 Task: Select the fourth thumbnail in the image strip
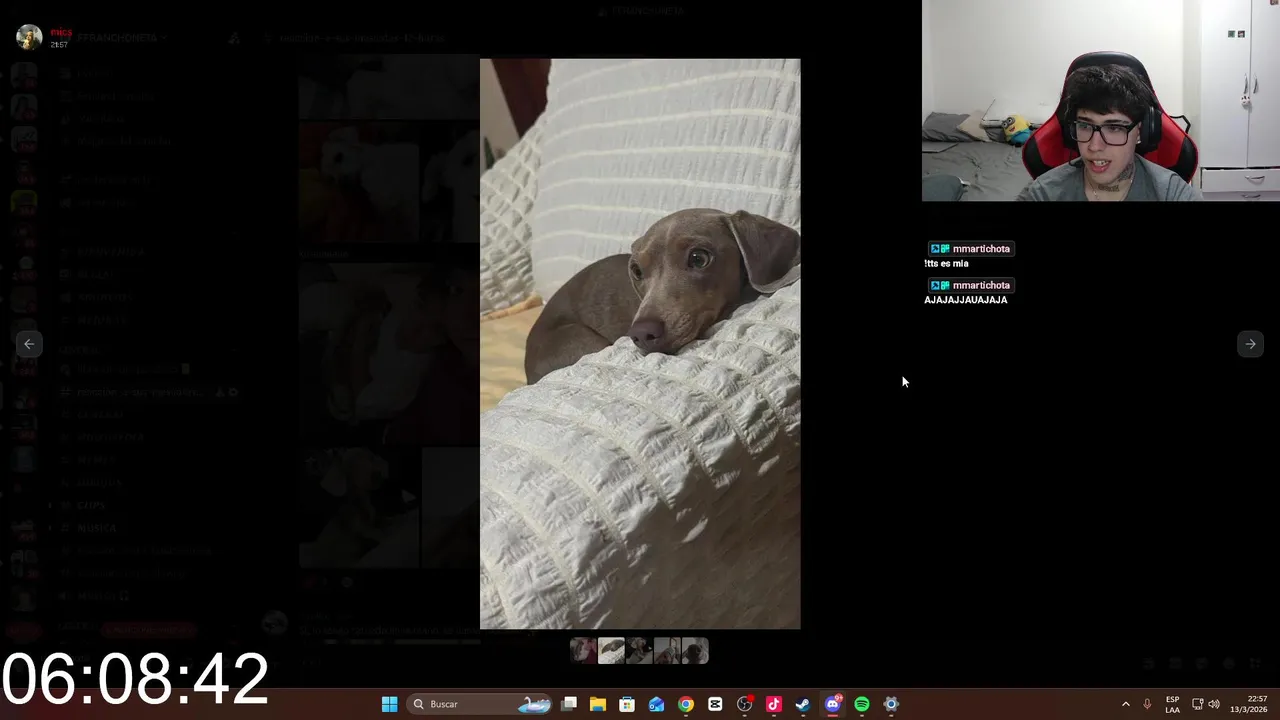(x=667, y=651)
